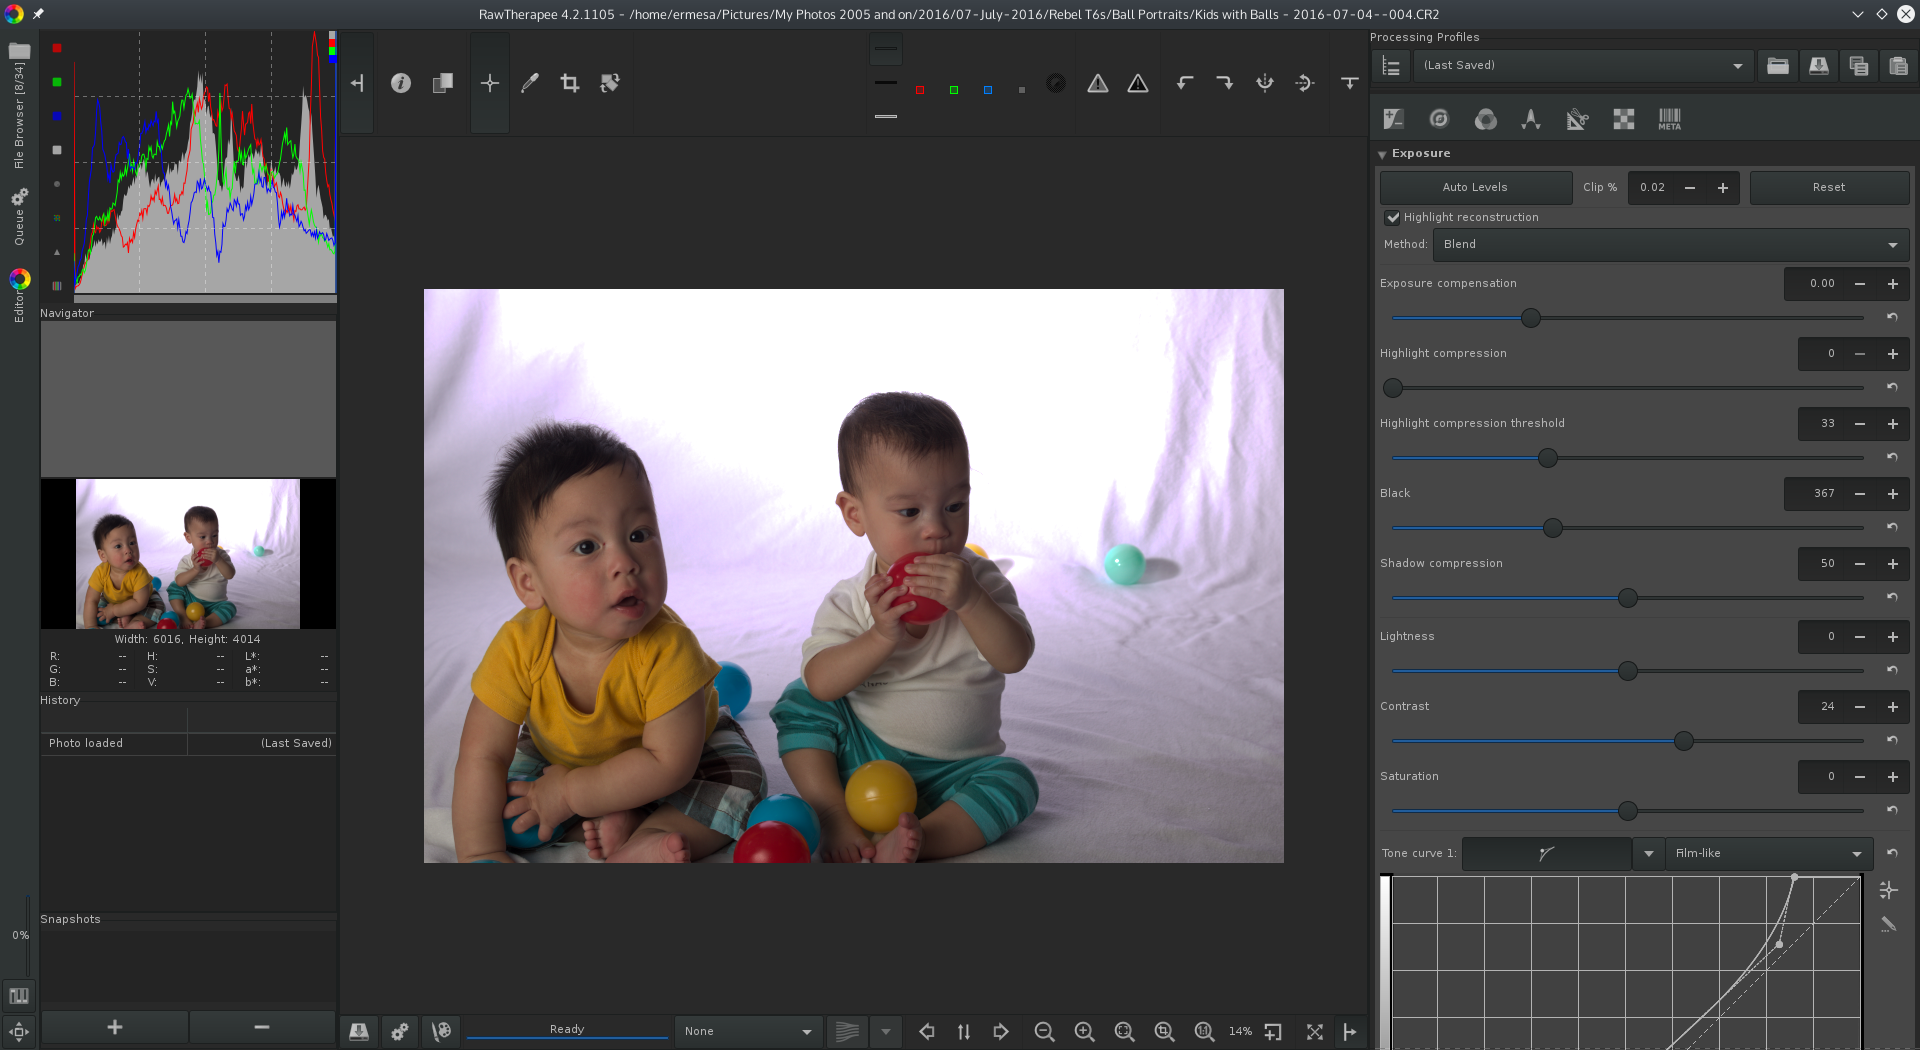The width and height of the screenshot is (1920, 1050).
Task: Toggle green channel preview
Action: pos(954,90)
